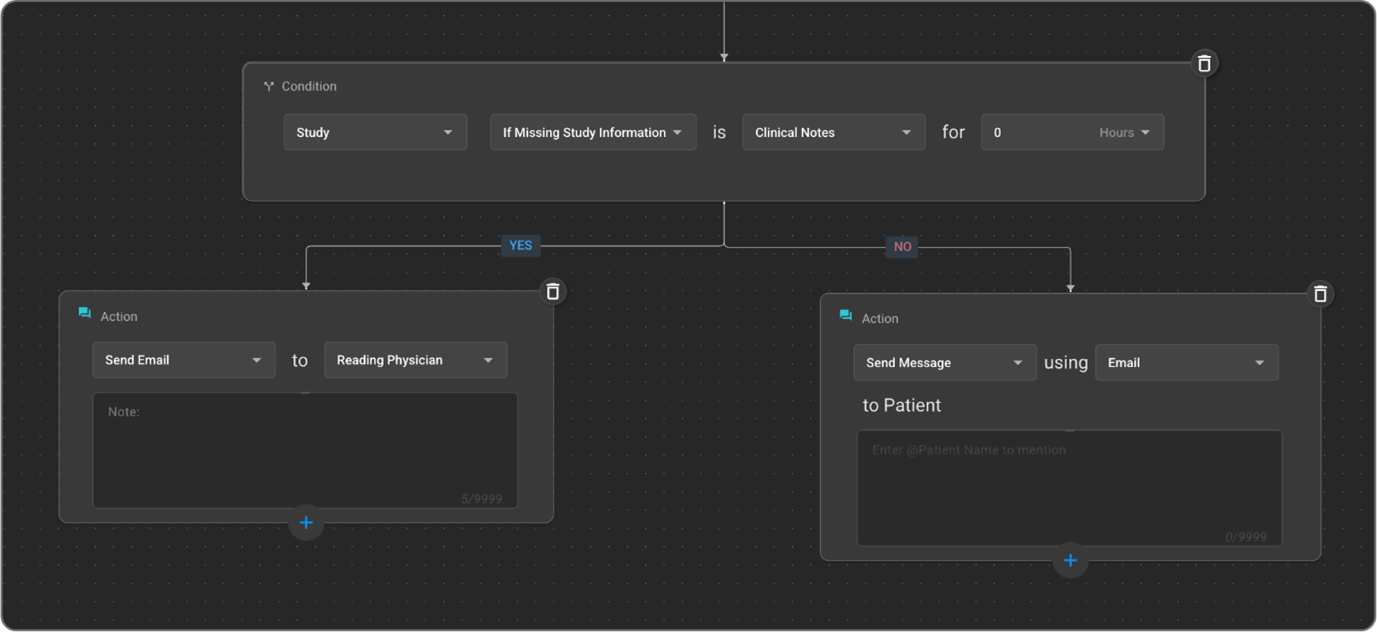This screenshot has height=632, width=1377.
Task: Click the Patient Name mention message field
Action: pyautogui.click(x=1069, y=488)
